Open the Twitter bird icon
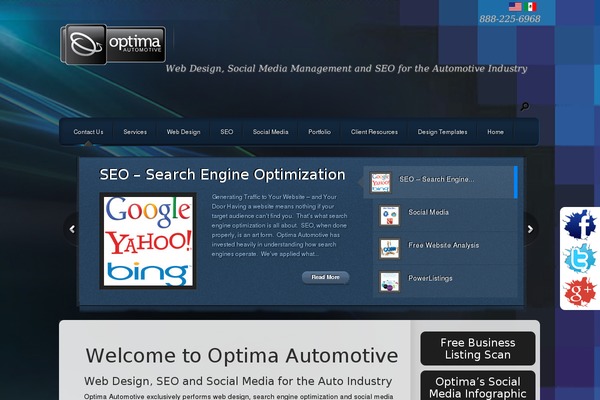Image resolution: width=600 pixels, height=400 pixels. [x=580, y=258]
